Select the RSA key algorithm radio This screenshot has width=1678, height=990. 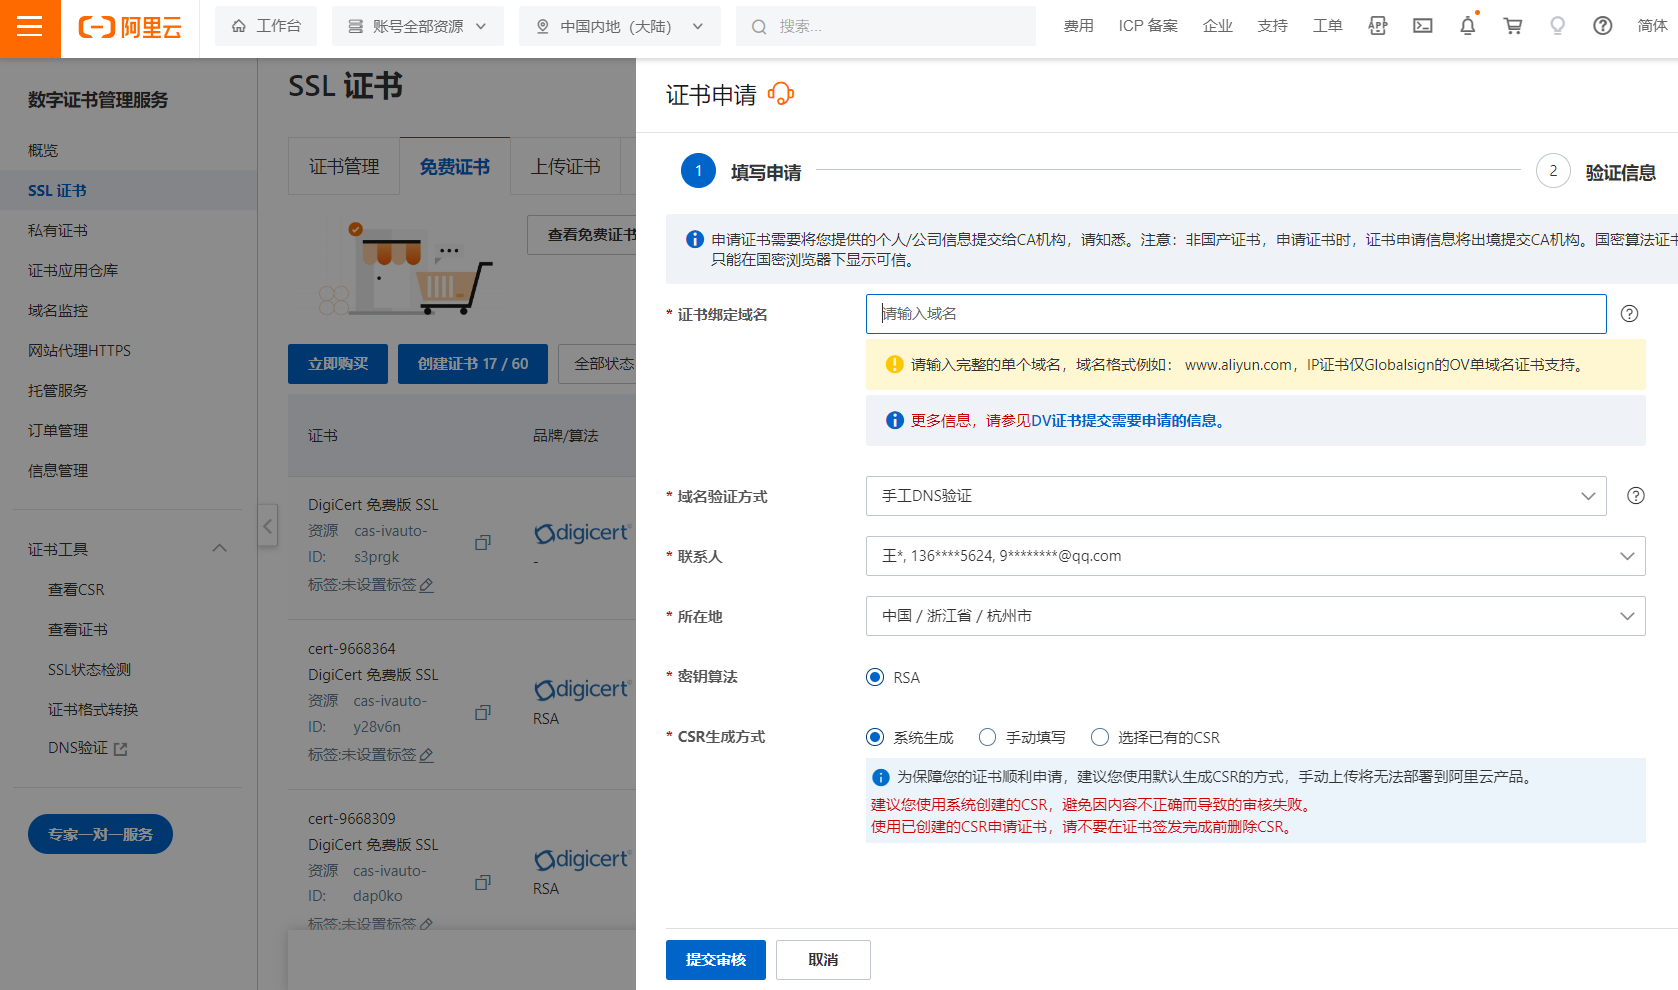(875, 677)
